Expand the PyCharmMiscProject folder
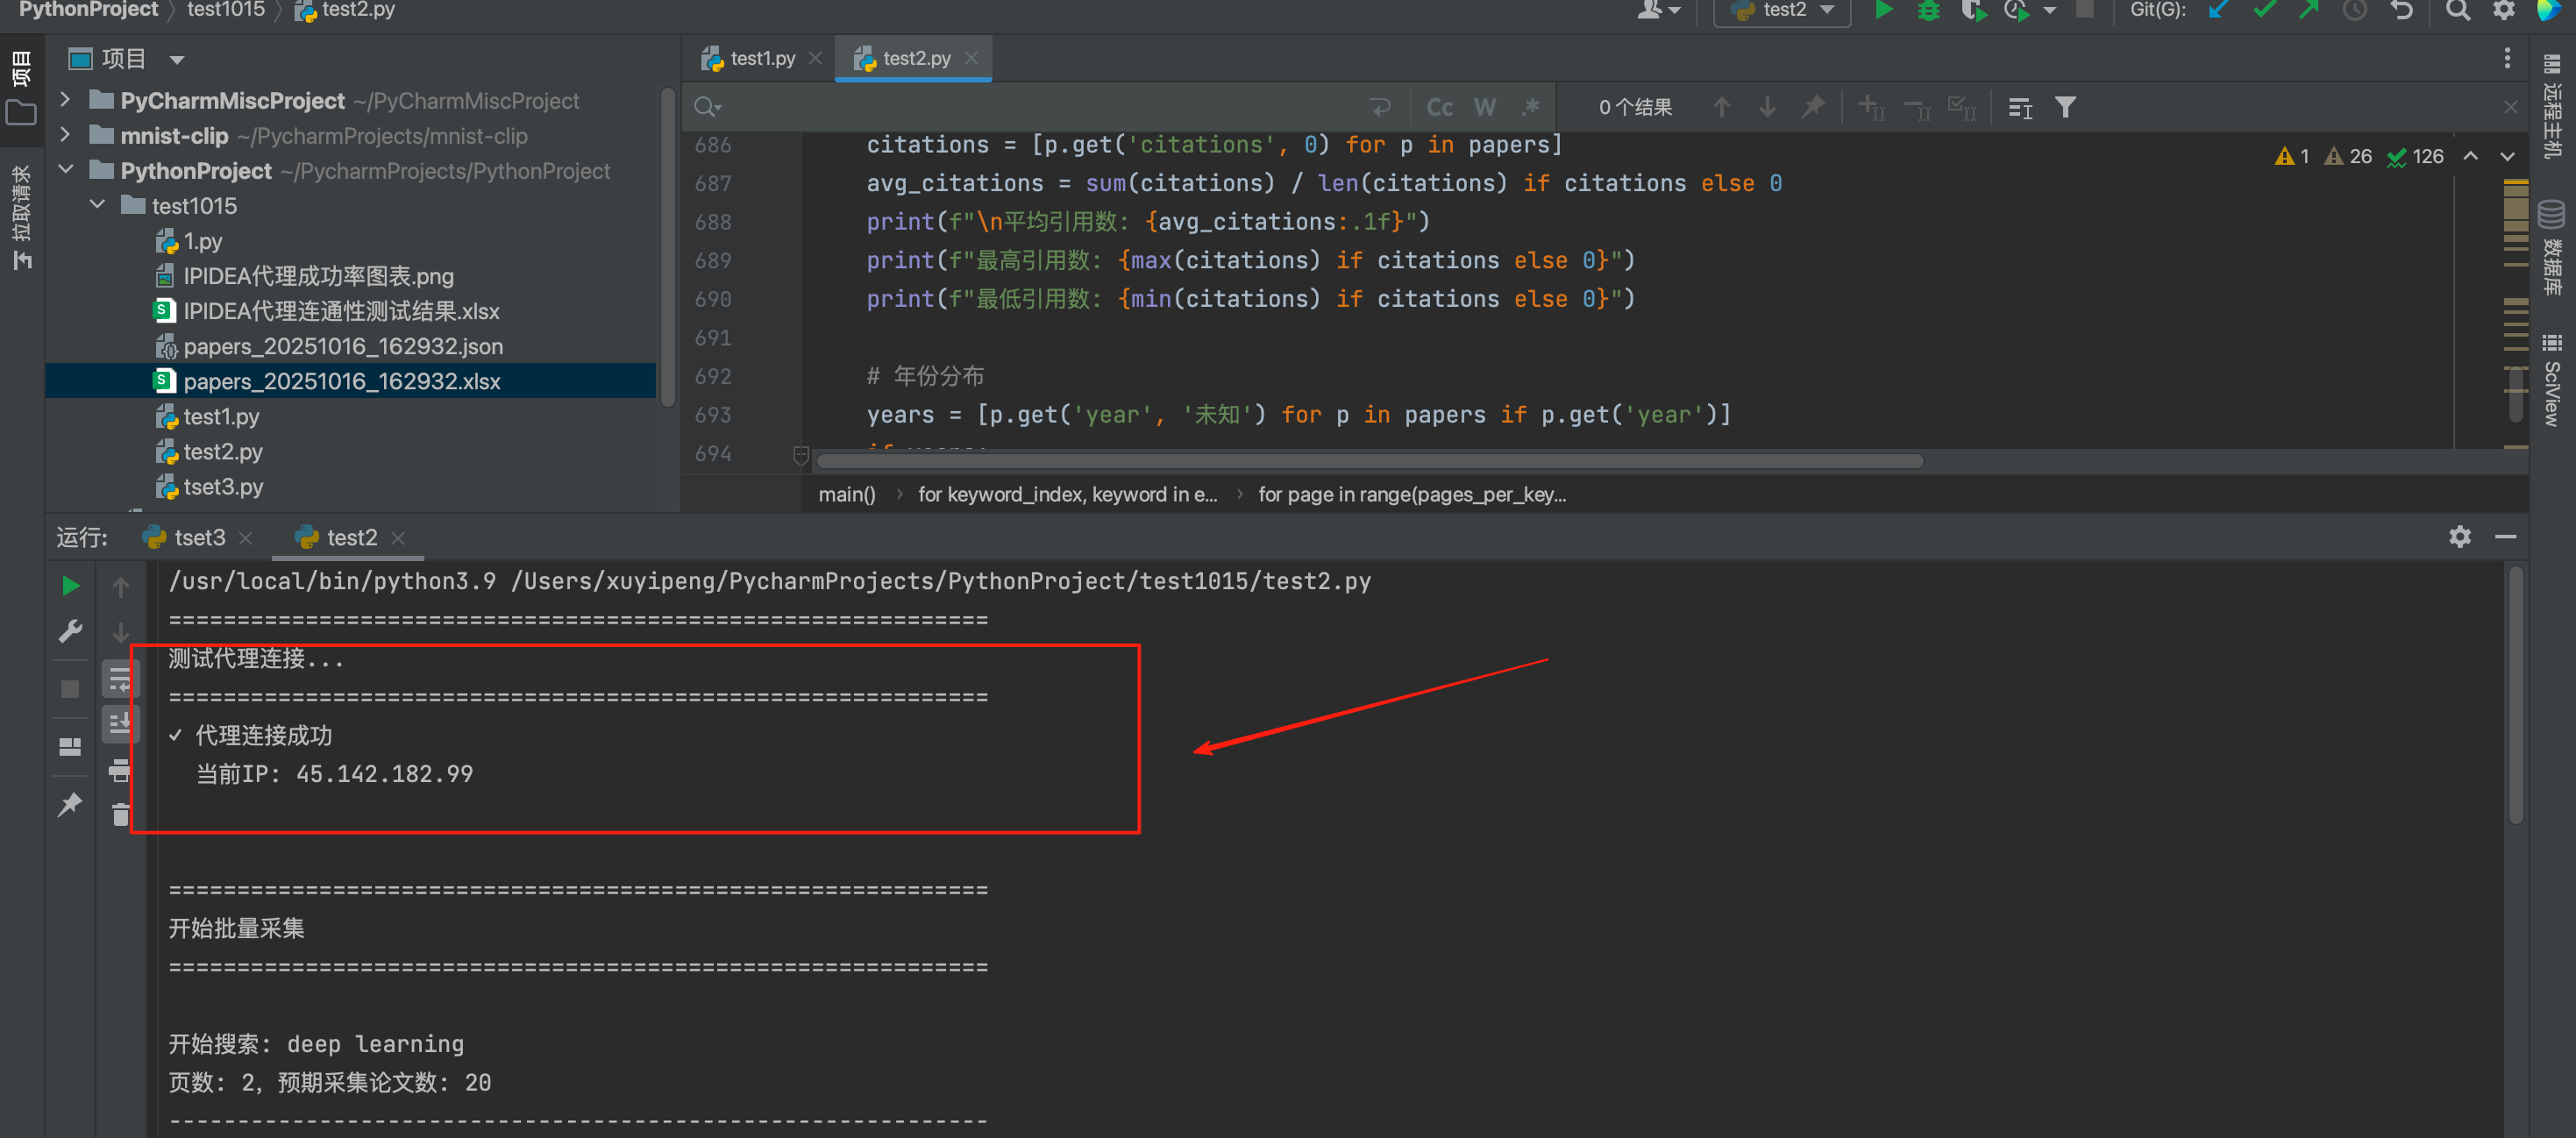 point(66,100)
